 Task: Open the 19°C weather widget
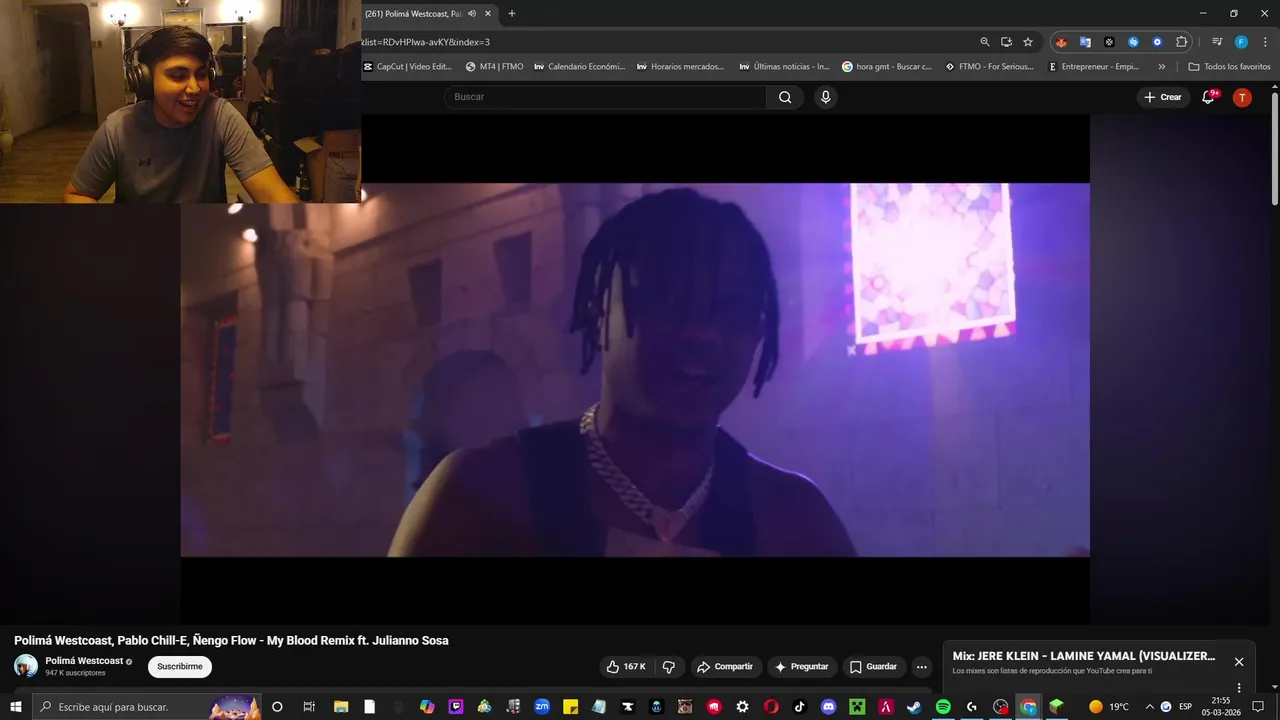coord(1108,707)
